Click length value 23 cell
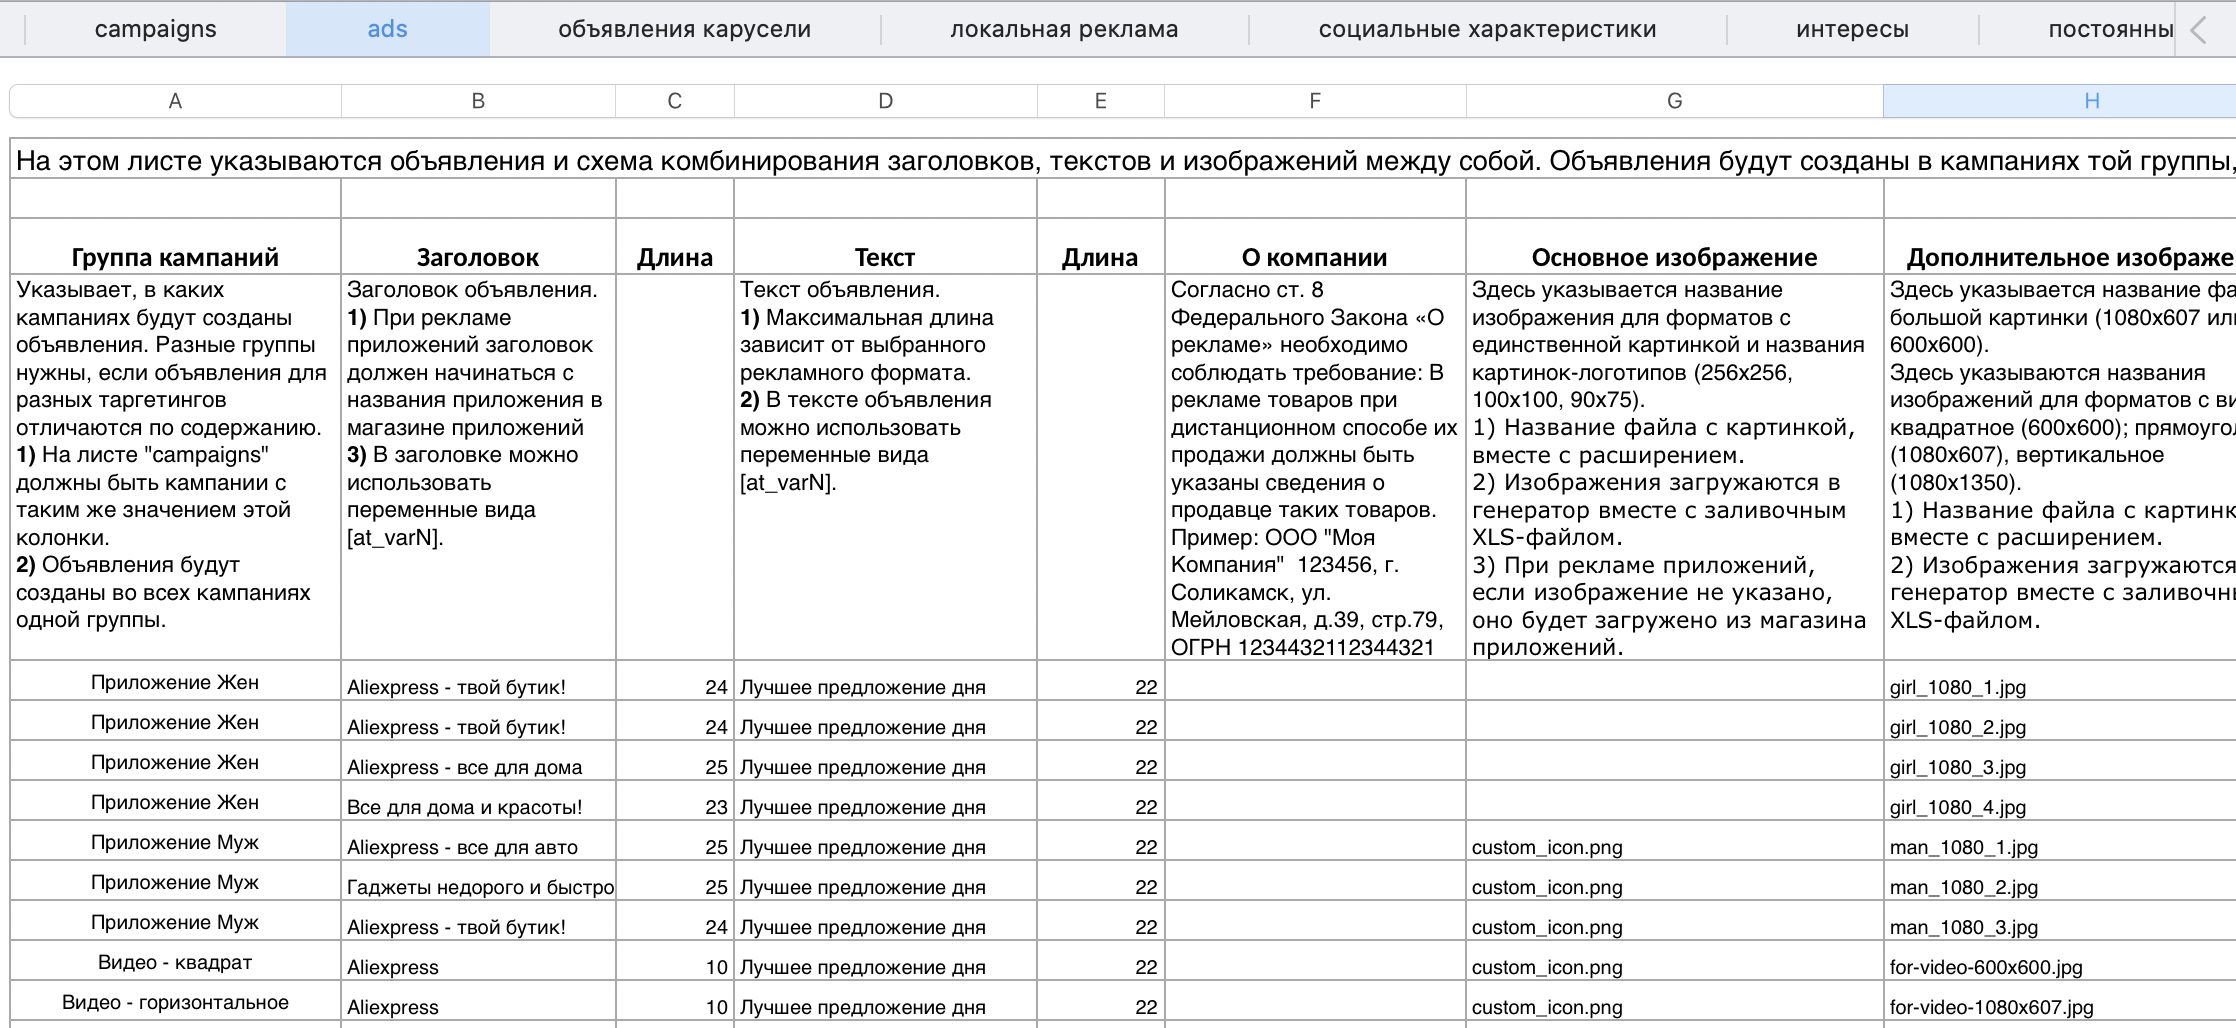The image size is (2236, 1028). click(x=675, y=801)
